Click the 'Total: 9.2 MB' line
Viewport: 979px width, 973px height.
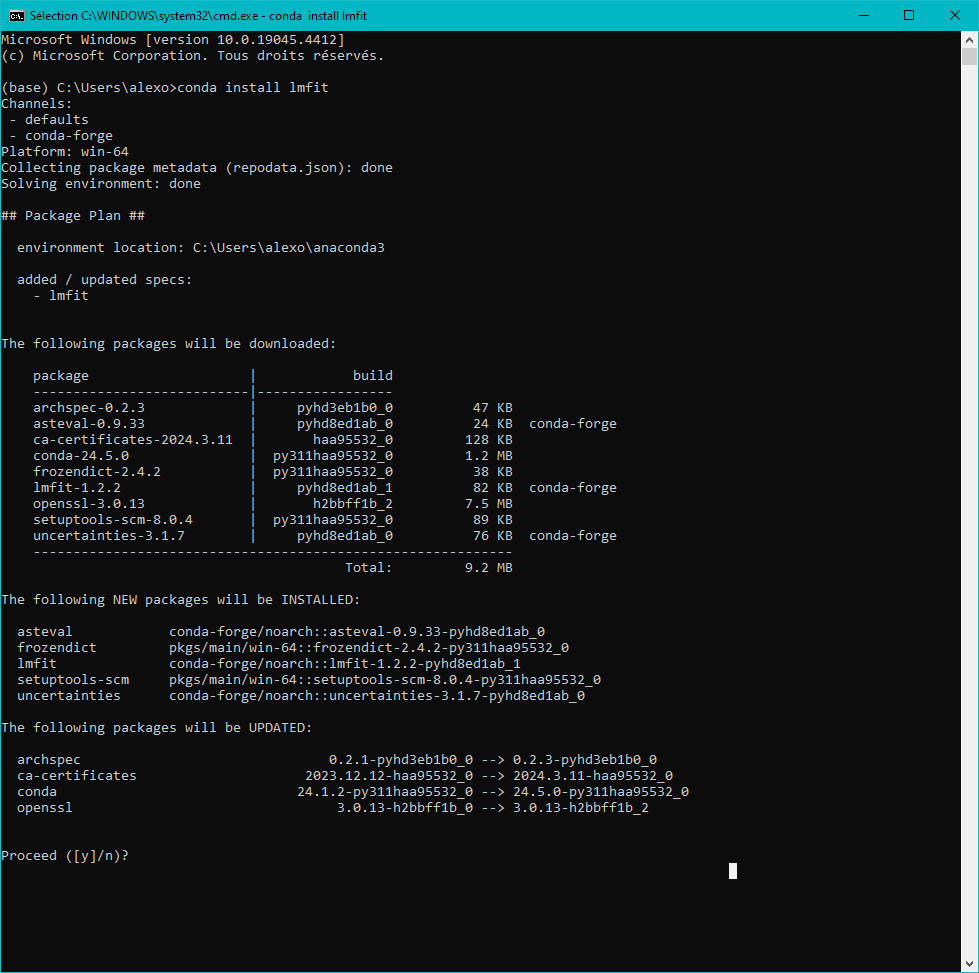point(428,568)
